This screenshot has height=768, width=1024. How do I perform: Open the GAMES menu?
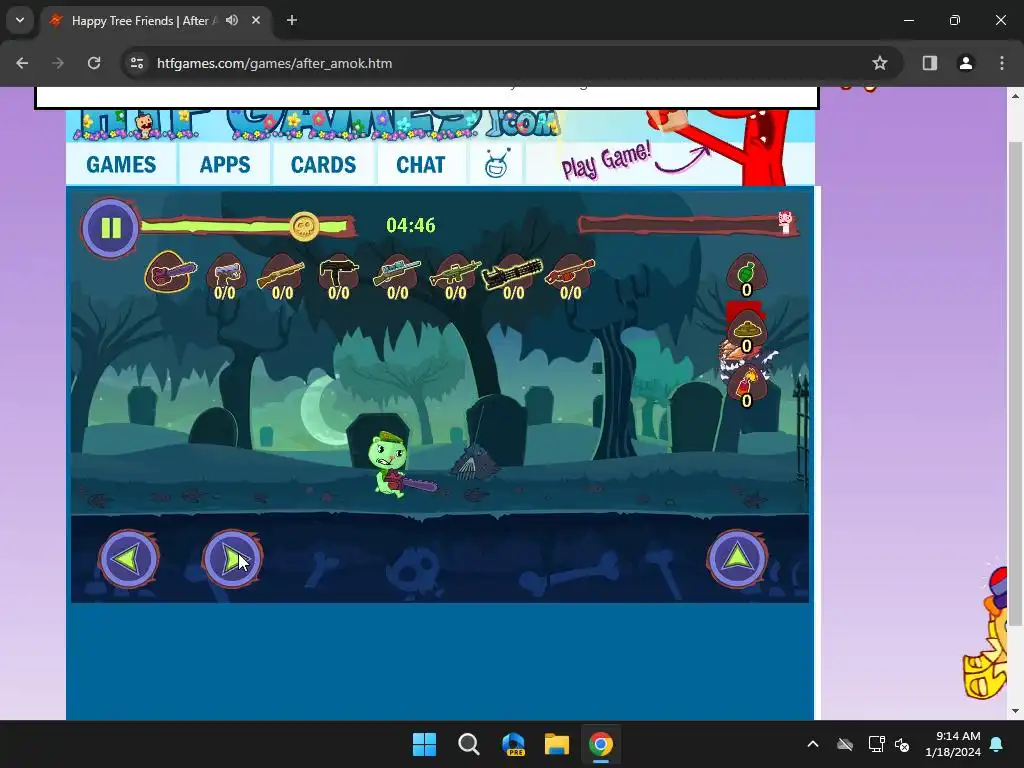pos(121,165)
